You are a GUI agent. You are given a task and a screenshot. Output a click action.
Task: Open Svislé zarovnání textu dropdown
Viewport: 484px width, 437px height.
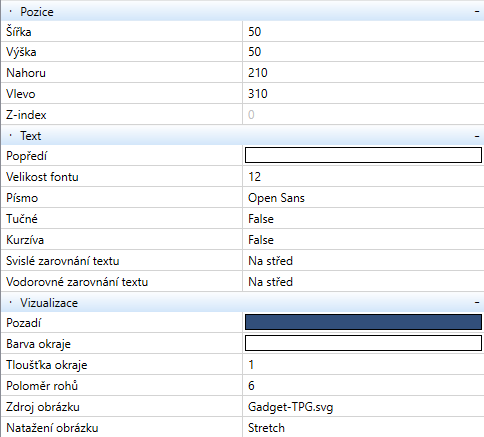363,261
